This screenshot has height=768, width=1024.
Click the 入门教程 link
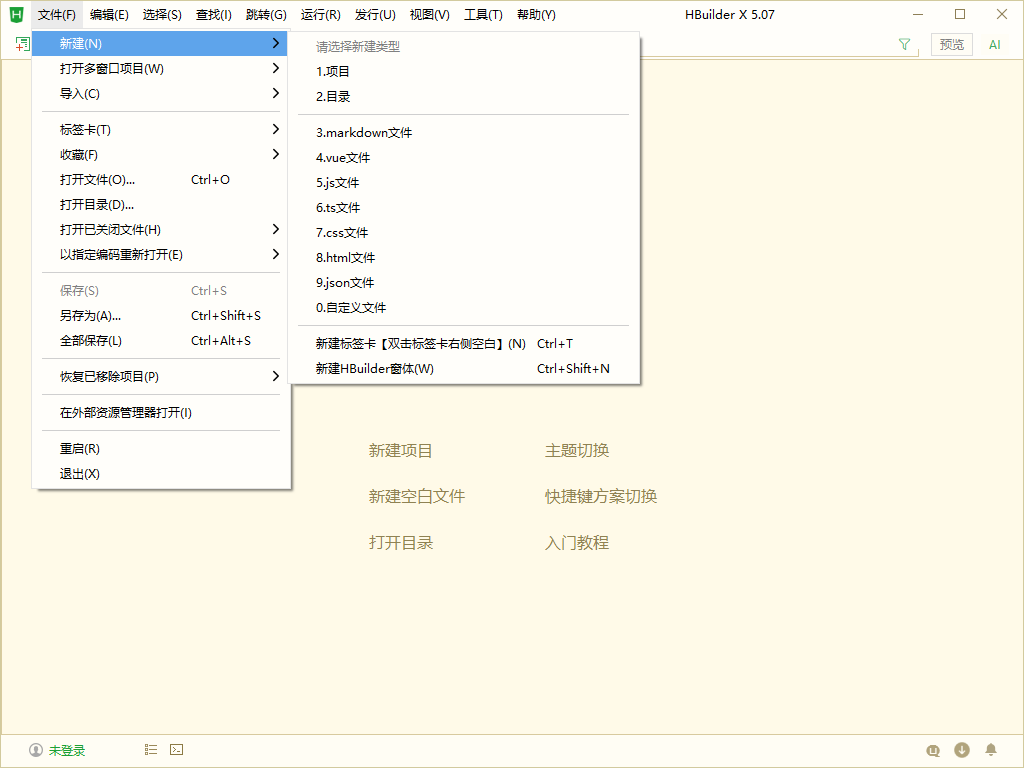[x=577, y=543]
